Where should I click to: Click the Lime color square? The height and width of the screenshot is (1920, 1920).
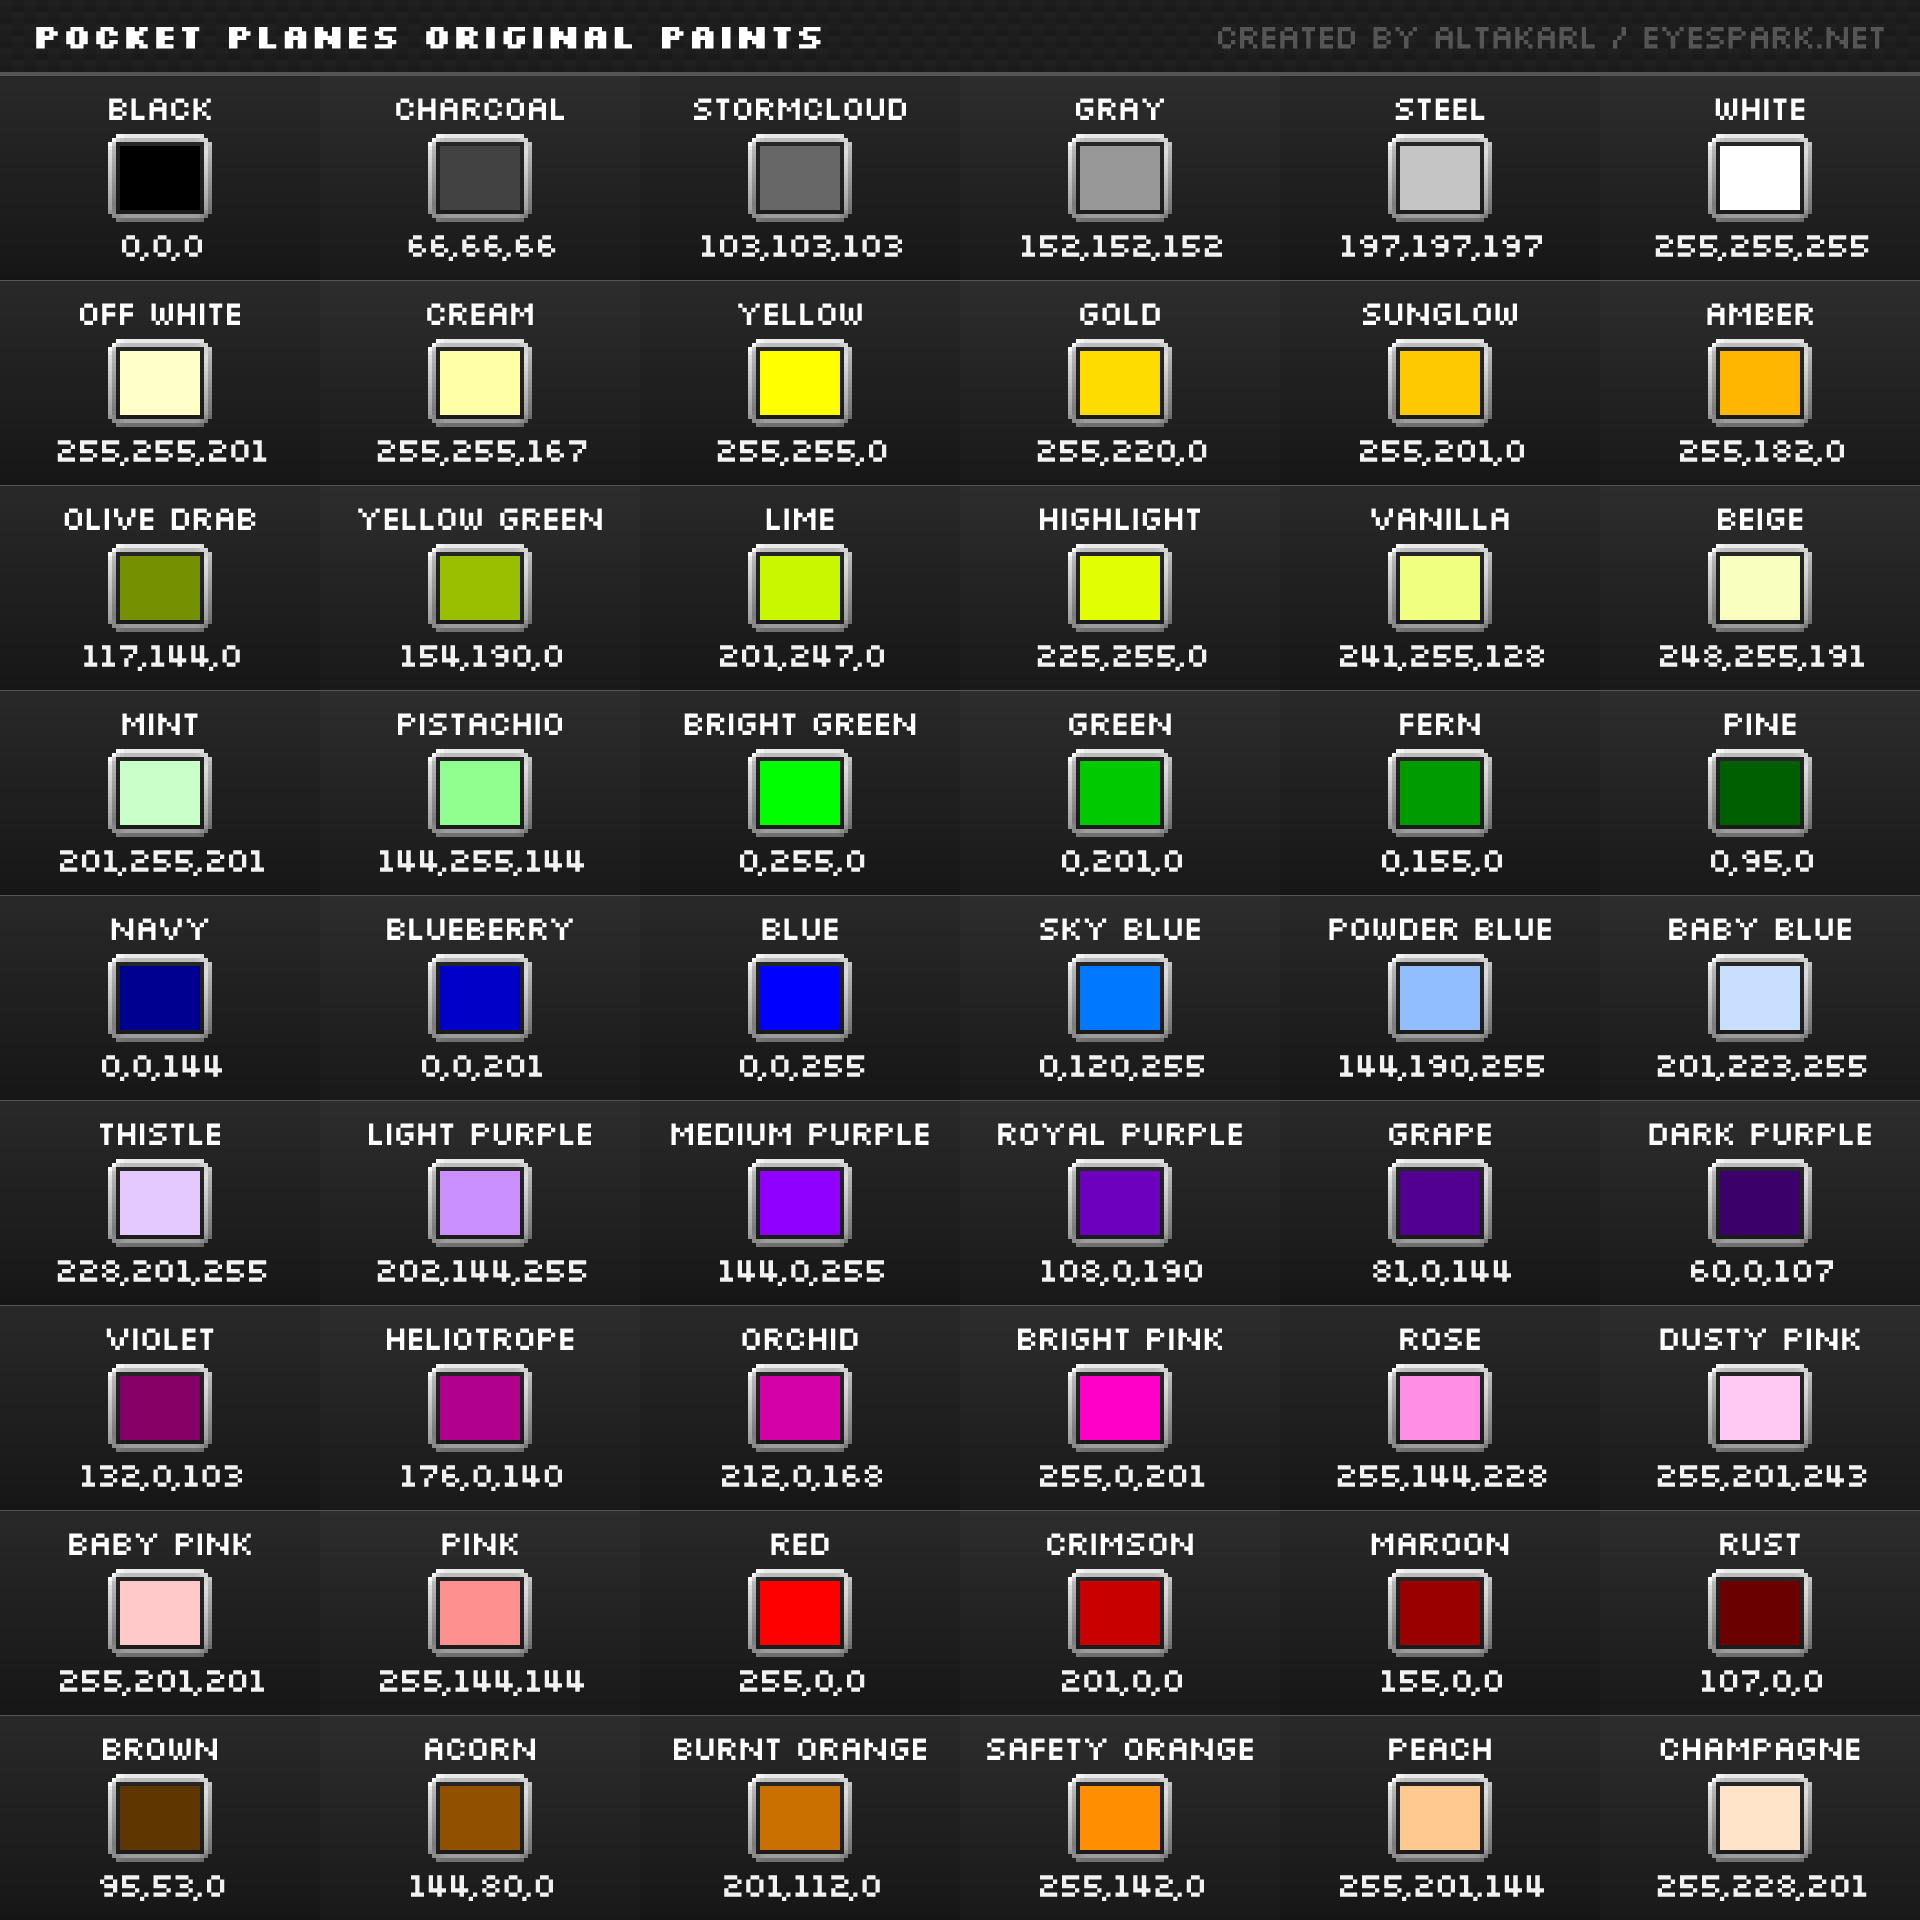coord(798,590)
